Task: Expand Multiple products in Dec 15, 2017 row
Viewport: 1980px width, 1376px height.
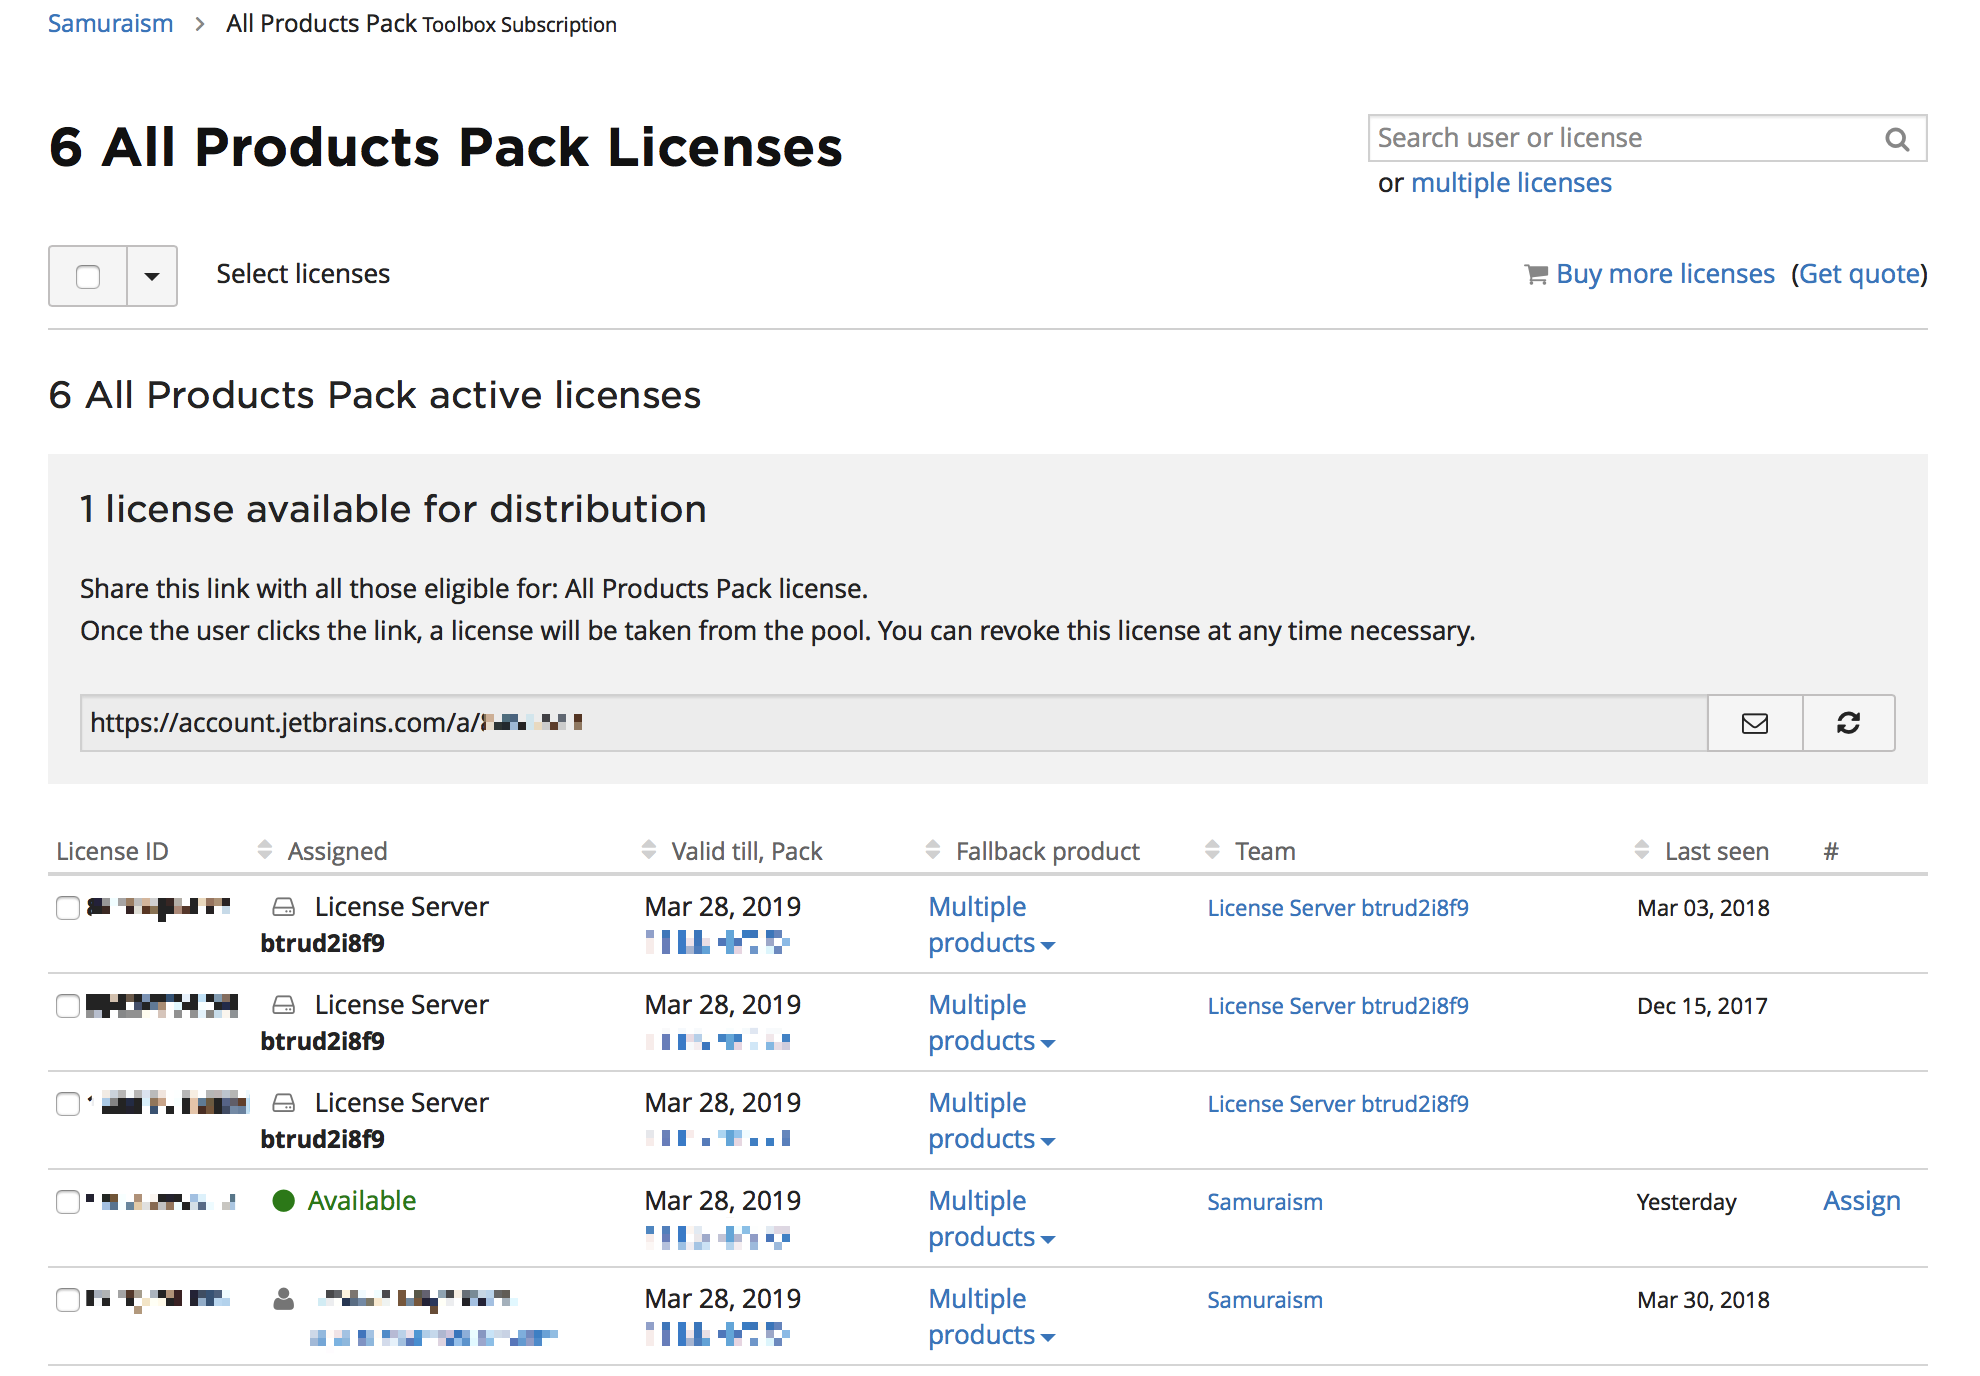Action: pyautogui.click(x=991, y=1023)
